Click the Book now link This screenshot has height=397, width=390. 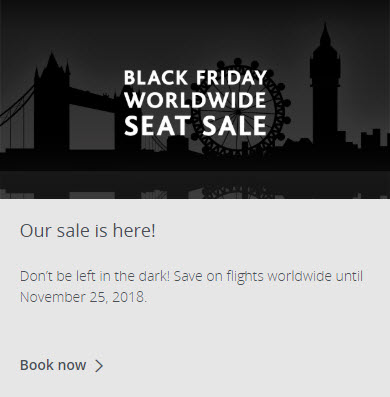62,365
